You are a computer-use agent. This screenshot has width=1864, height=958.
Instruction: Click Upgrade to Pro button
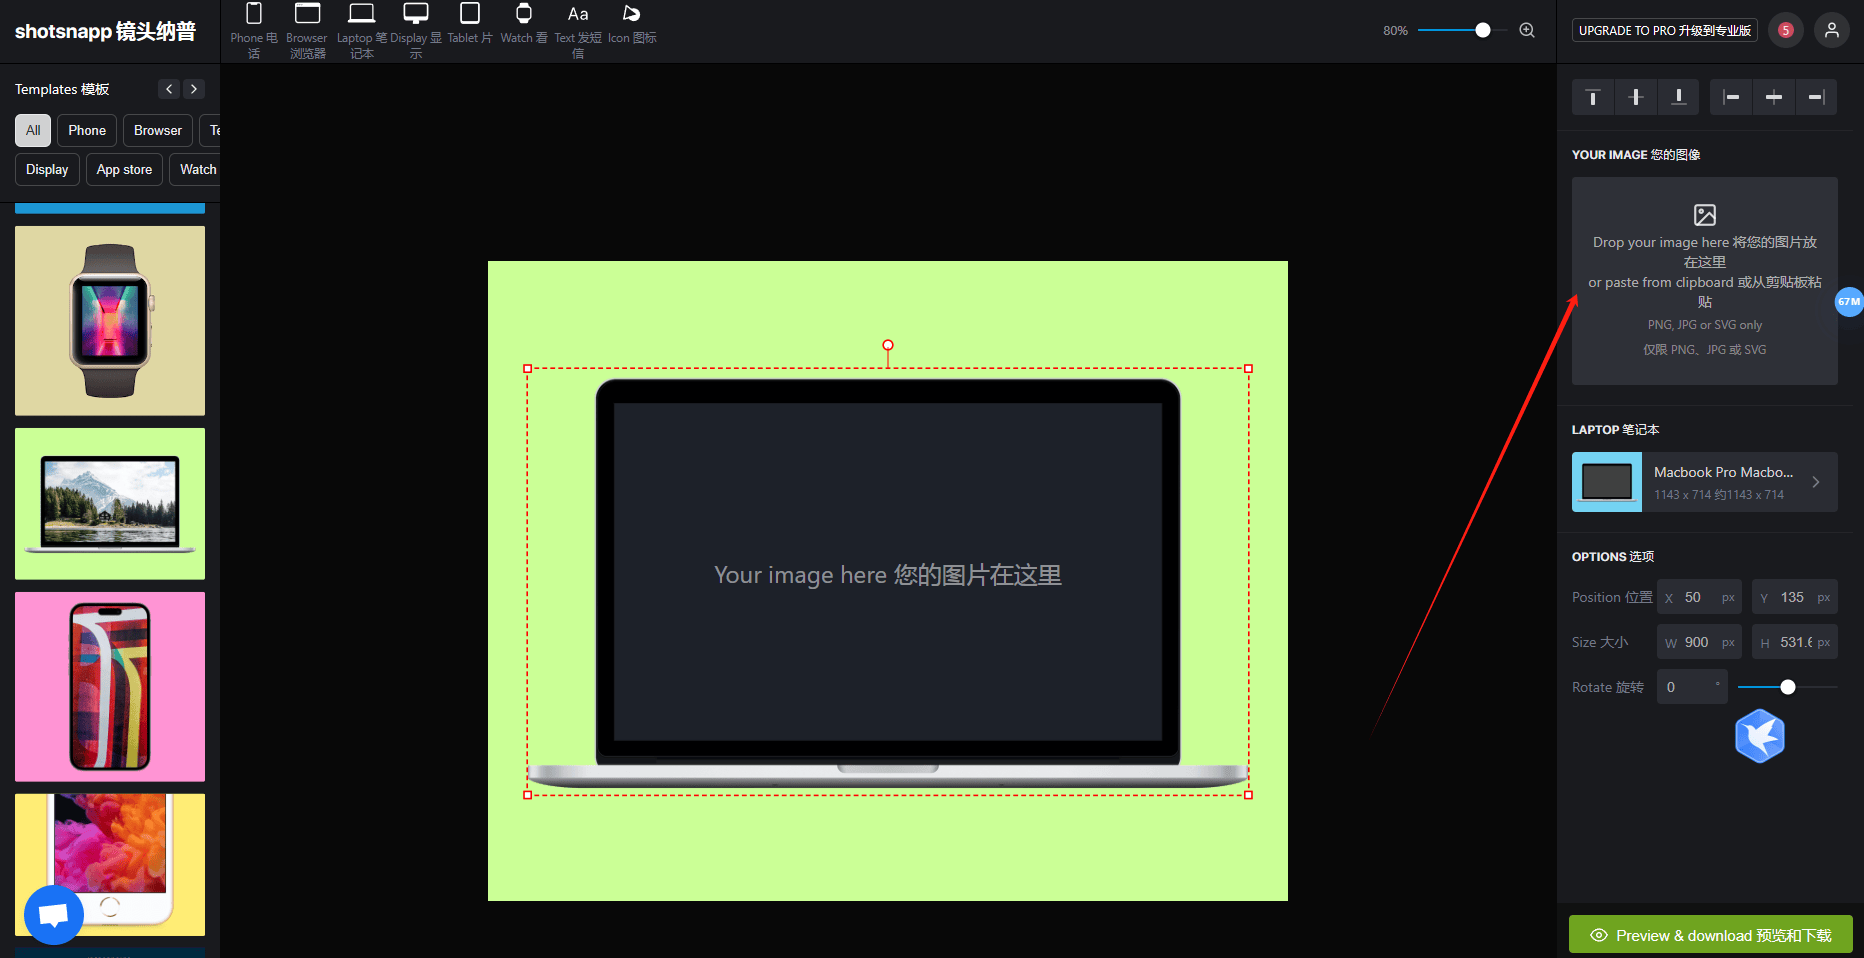pyautogui.click(x=1664, y=30)
